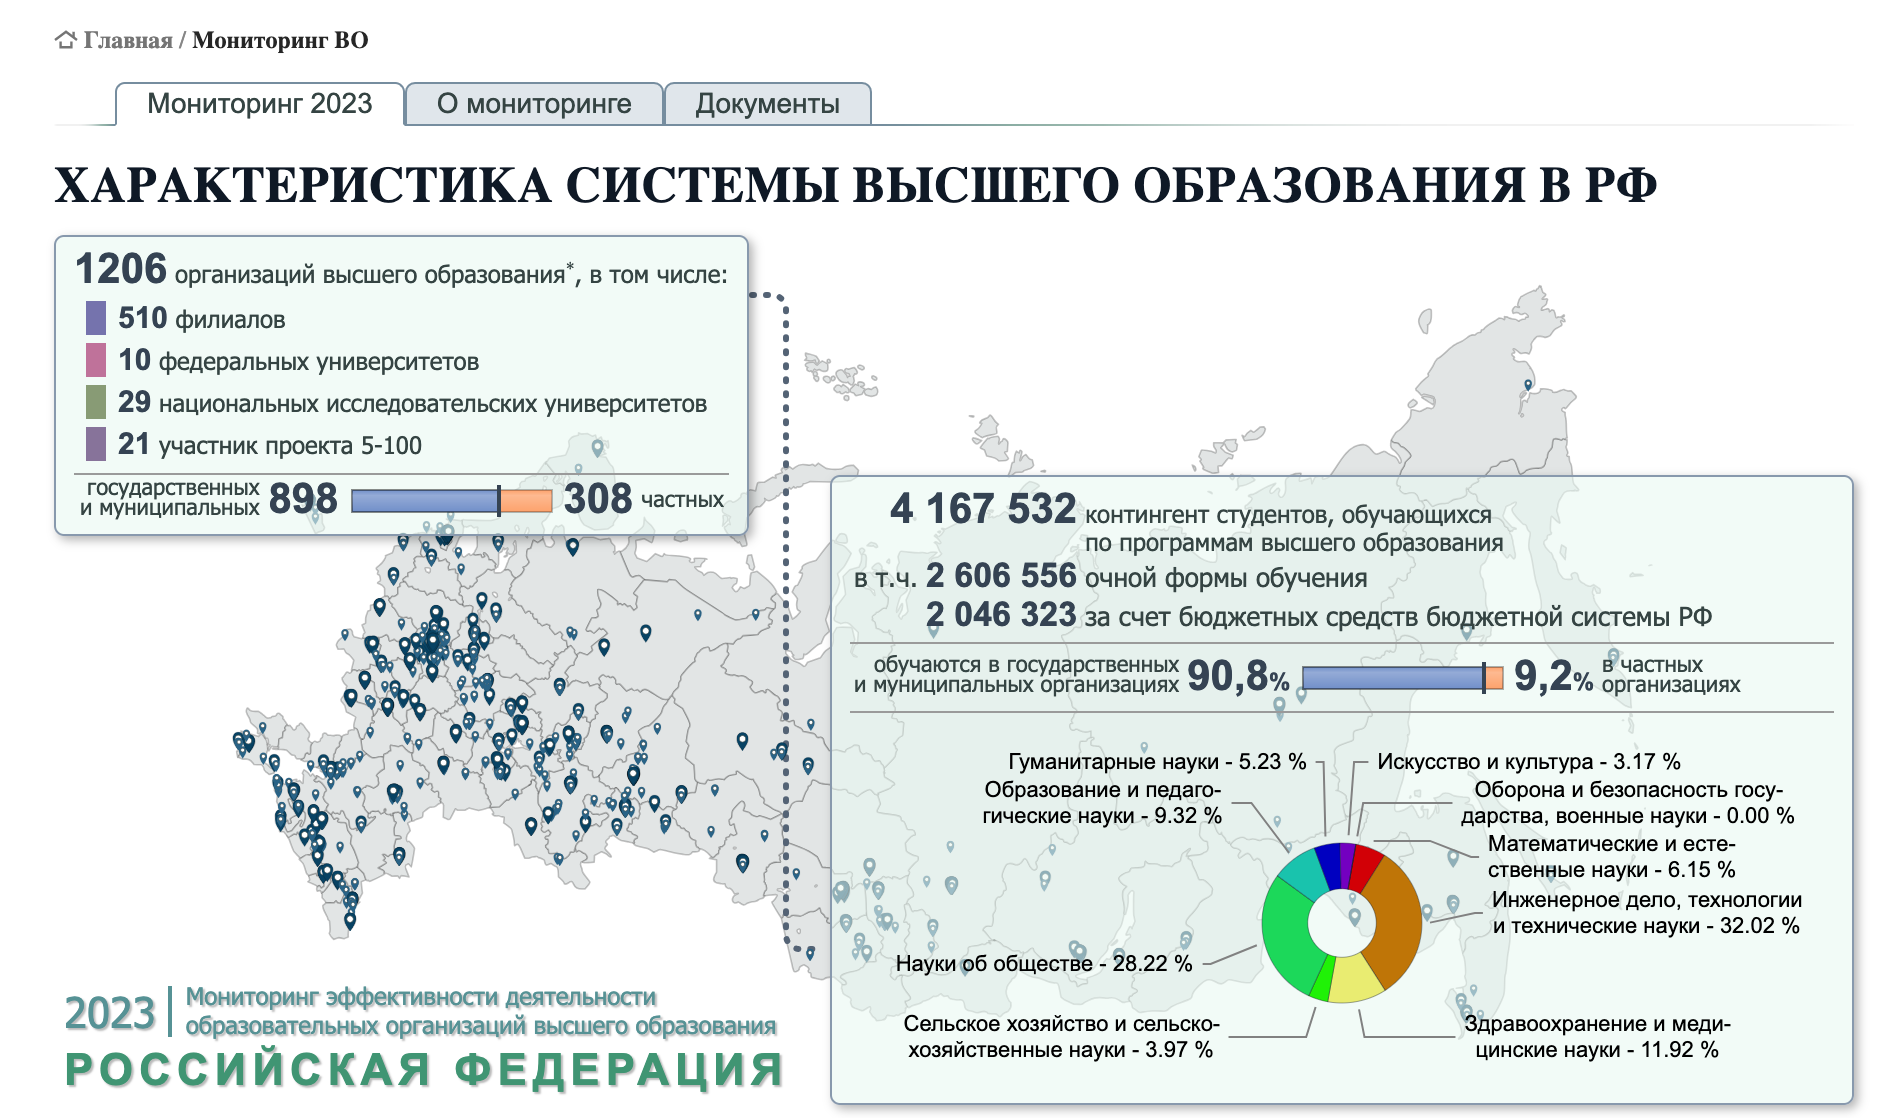The image size is (1904, 1118).
Task: Click the text 510 филиалов
Action: pyautogui.click(x=202, y=319)
